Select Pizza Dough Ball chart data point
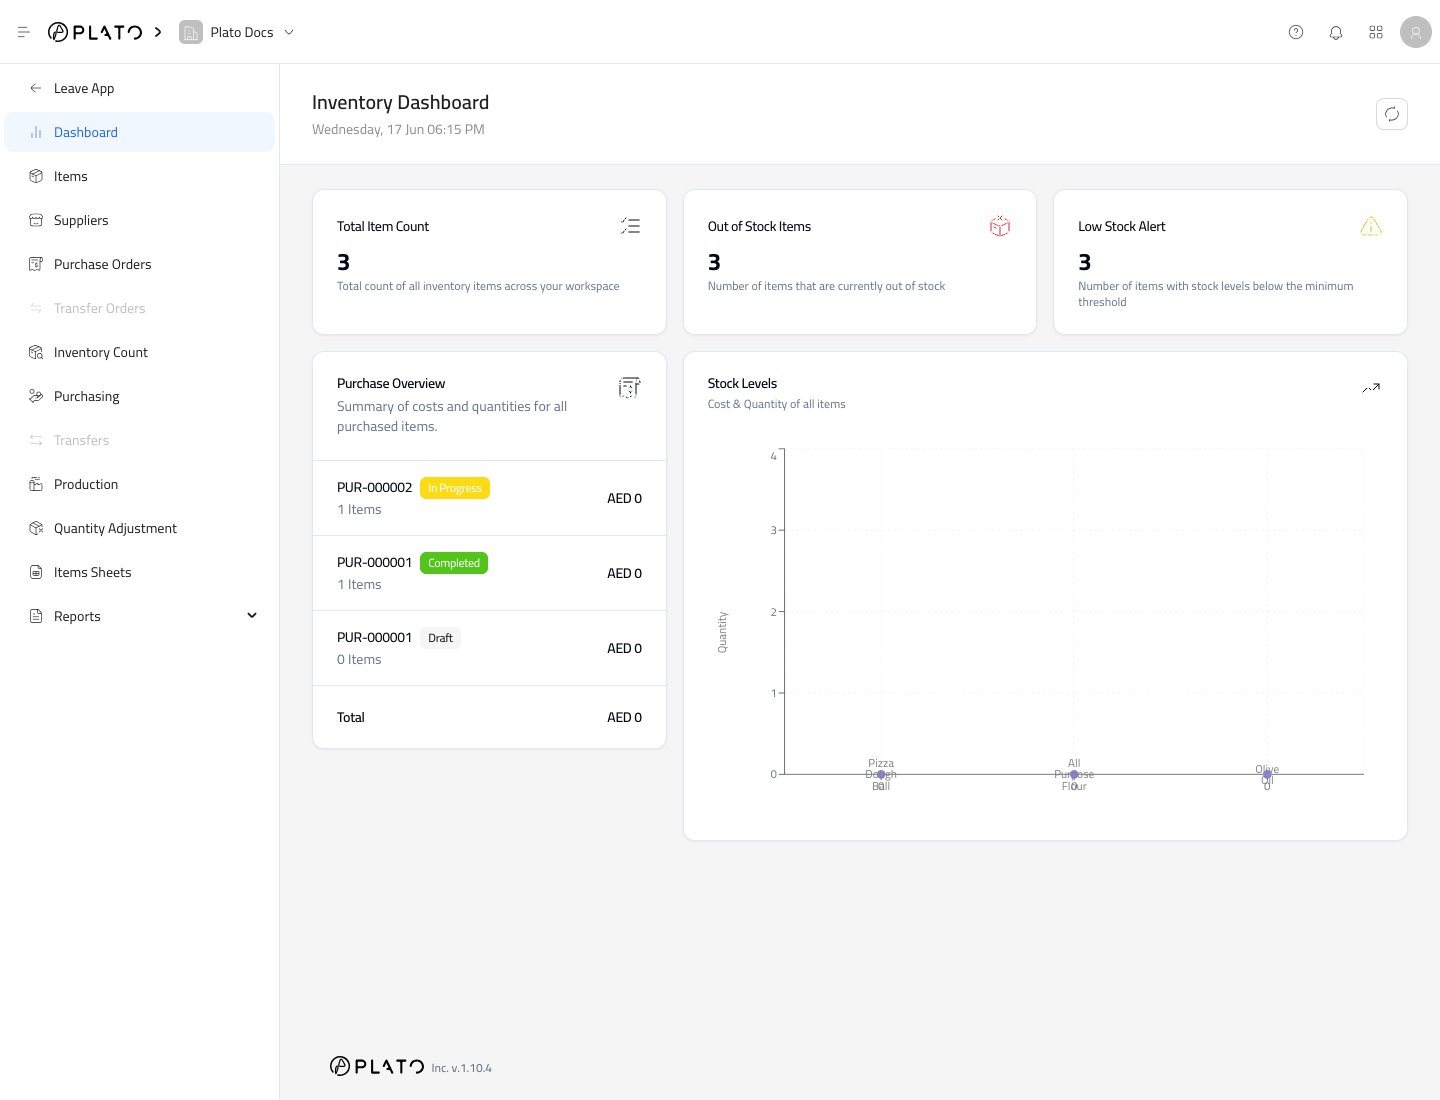 (x=881, y=774)
